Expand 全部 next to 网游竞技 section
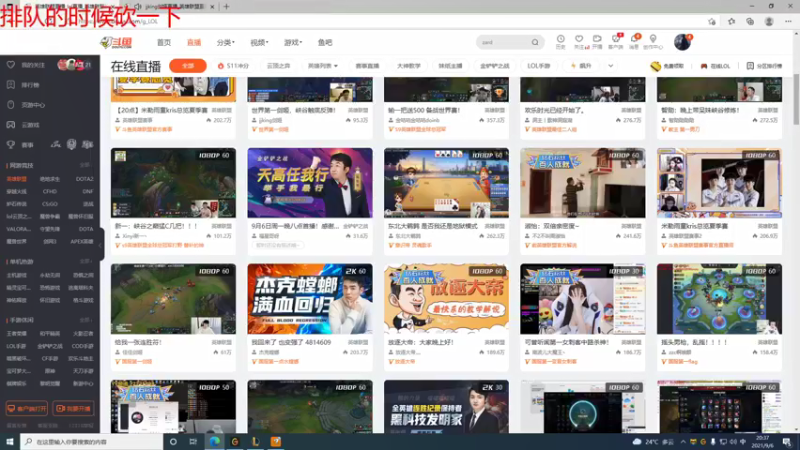The image size is (800, 450). click(86, 165)
